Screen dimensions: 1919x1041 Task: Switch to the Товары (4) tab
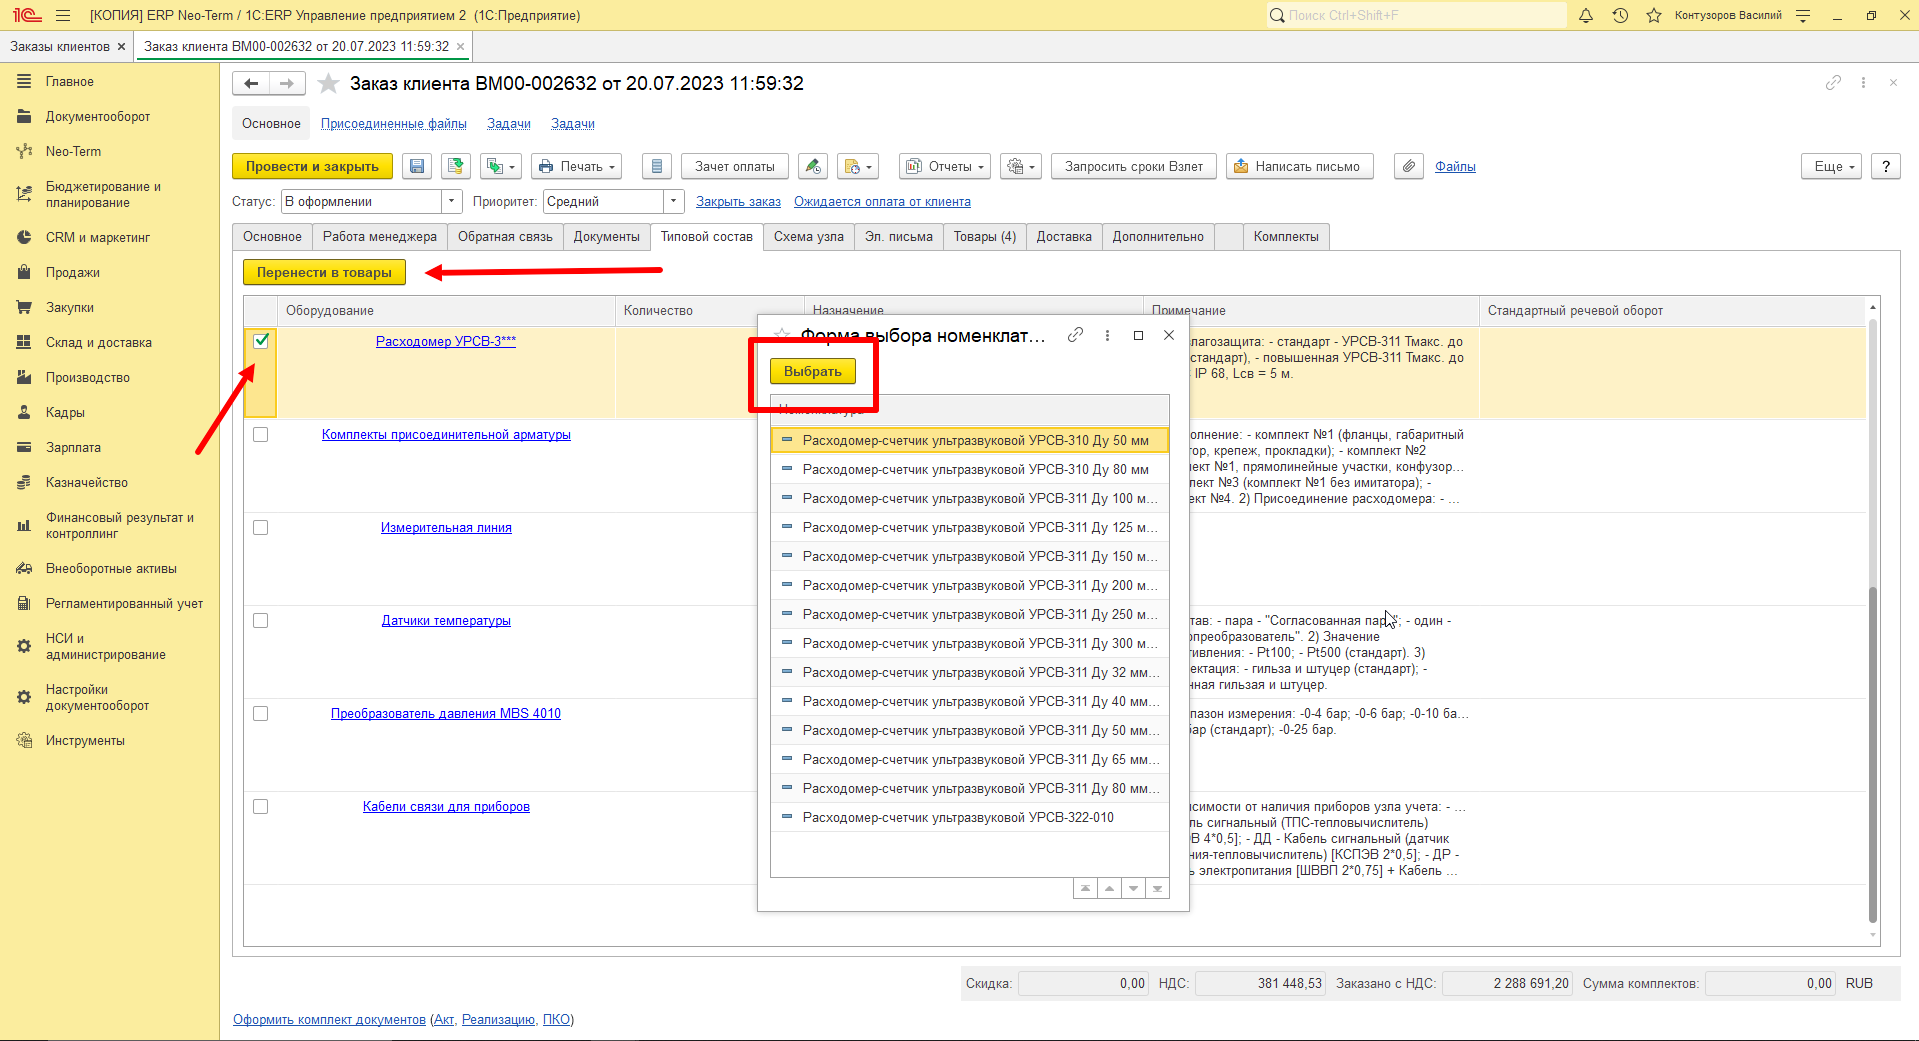(984, 236)
